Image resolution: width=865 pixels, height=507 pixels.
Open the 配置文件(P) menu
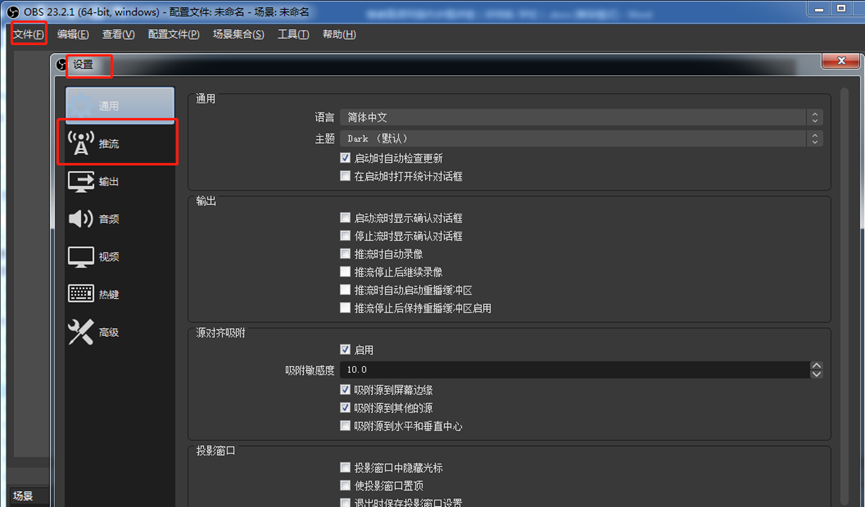pyautogui.click(x=174, y=34)
